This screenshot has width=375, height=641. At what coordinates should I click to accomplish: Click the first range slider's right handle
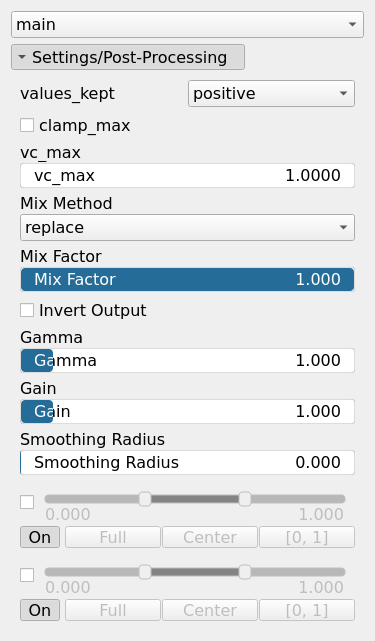click(245, 499)
